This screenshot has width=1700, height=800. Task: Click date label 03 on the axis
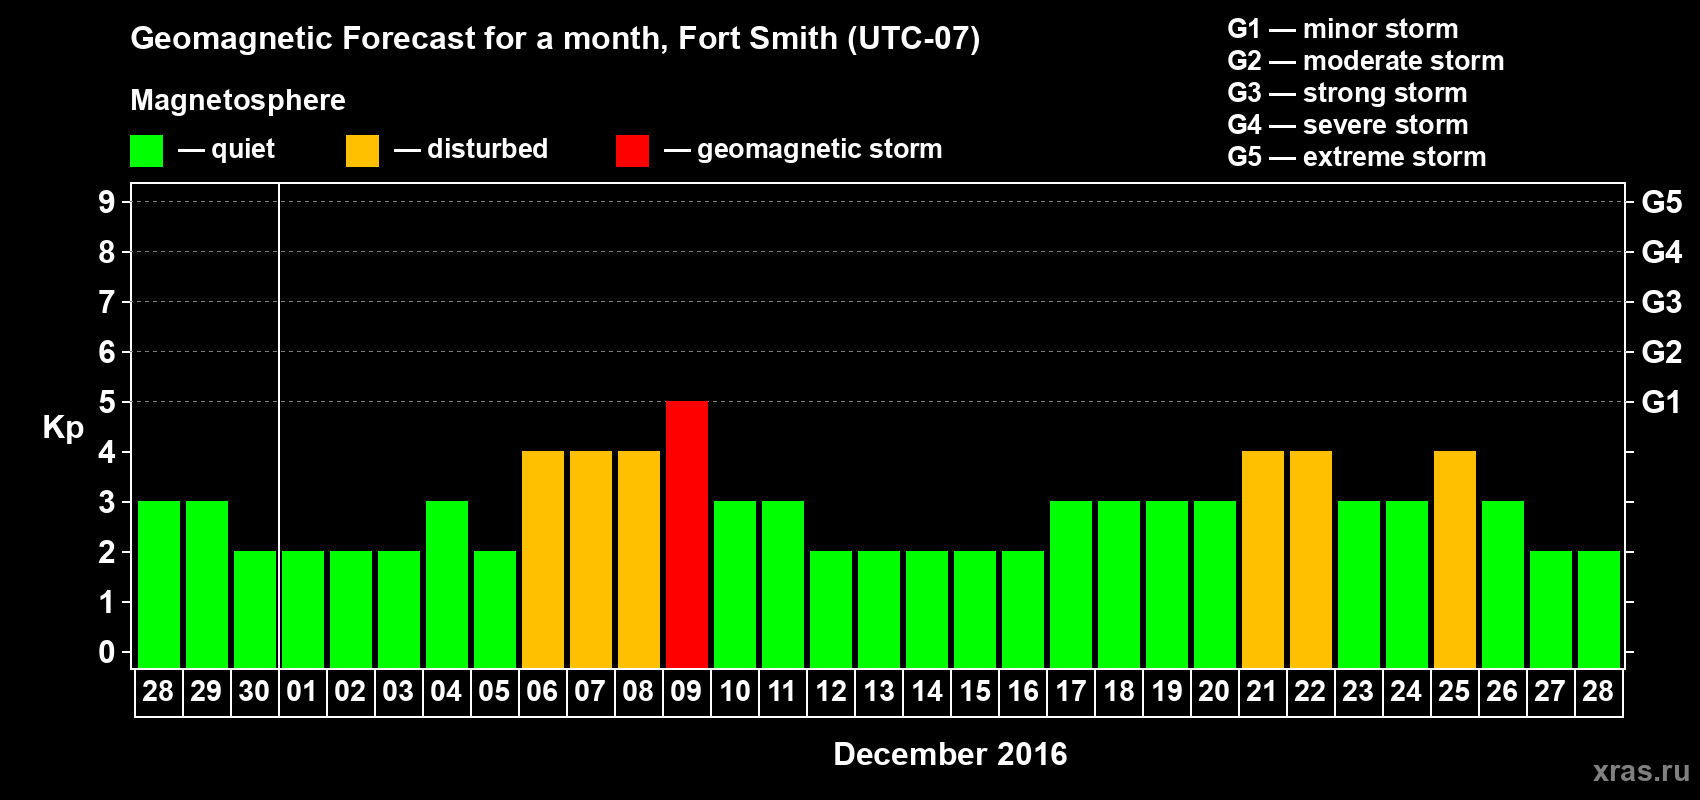(x=398, y=691)
